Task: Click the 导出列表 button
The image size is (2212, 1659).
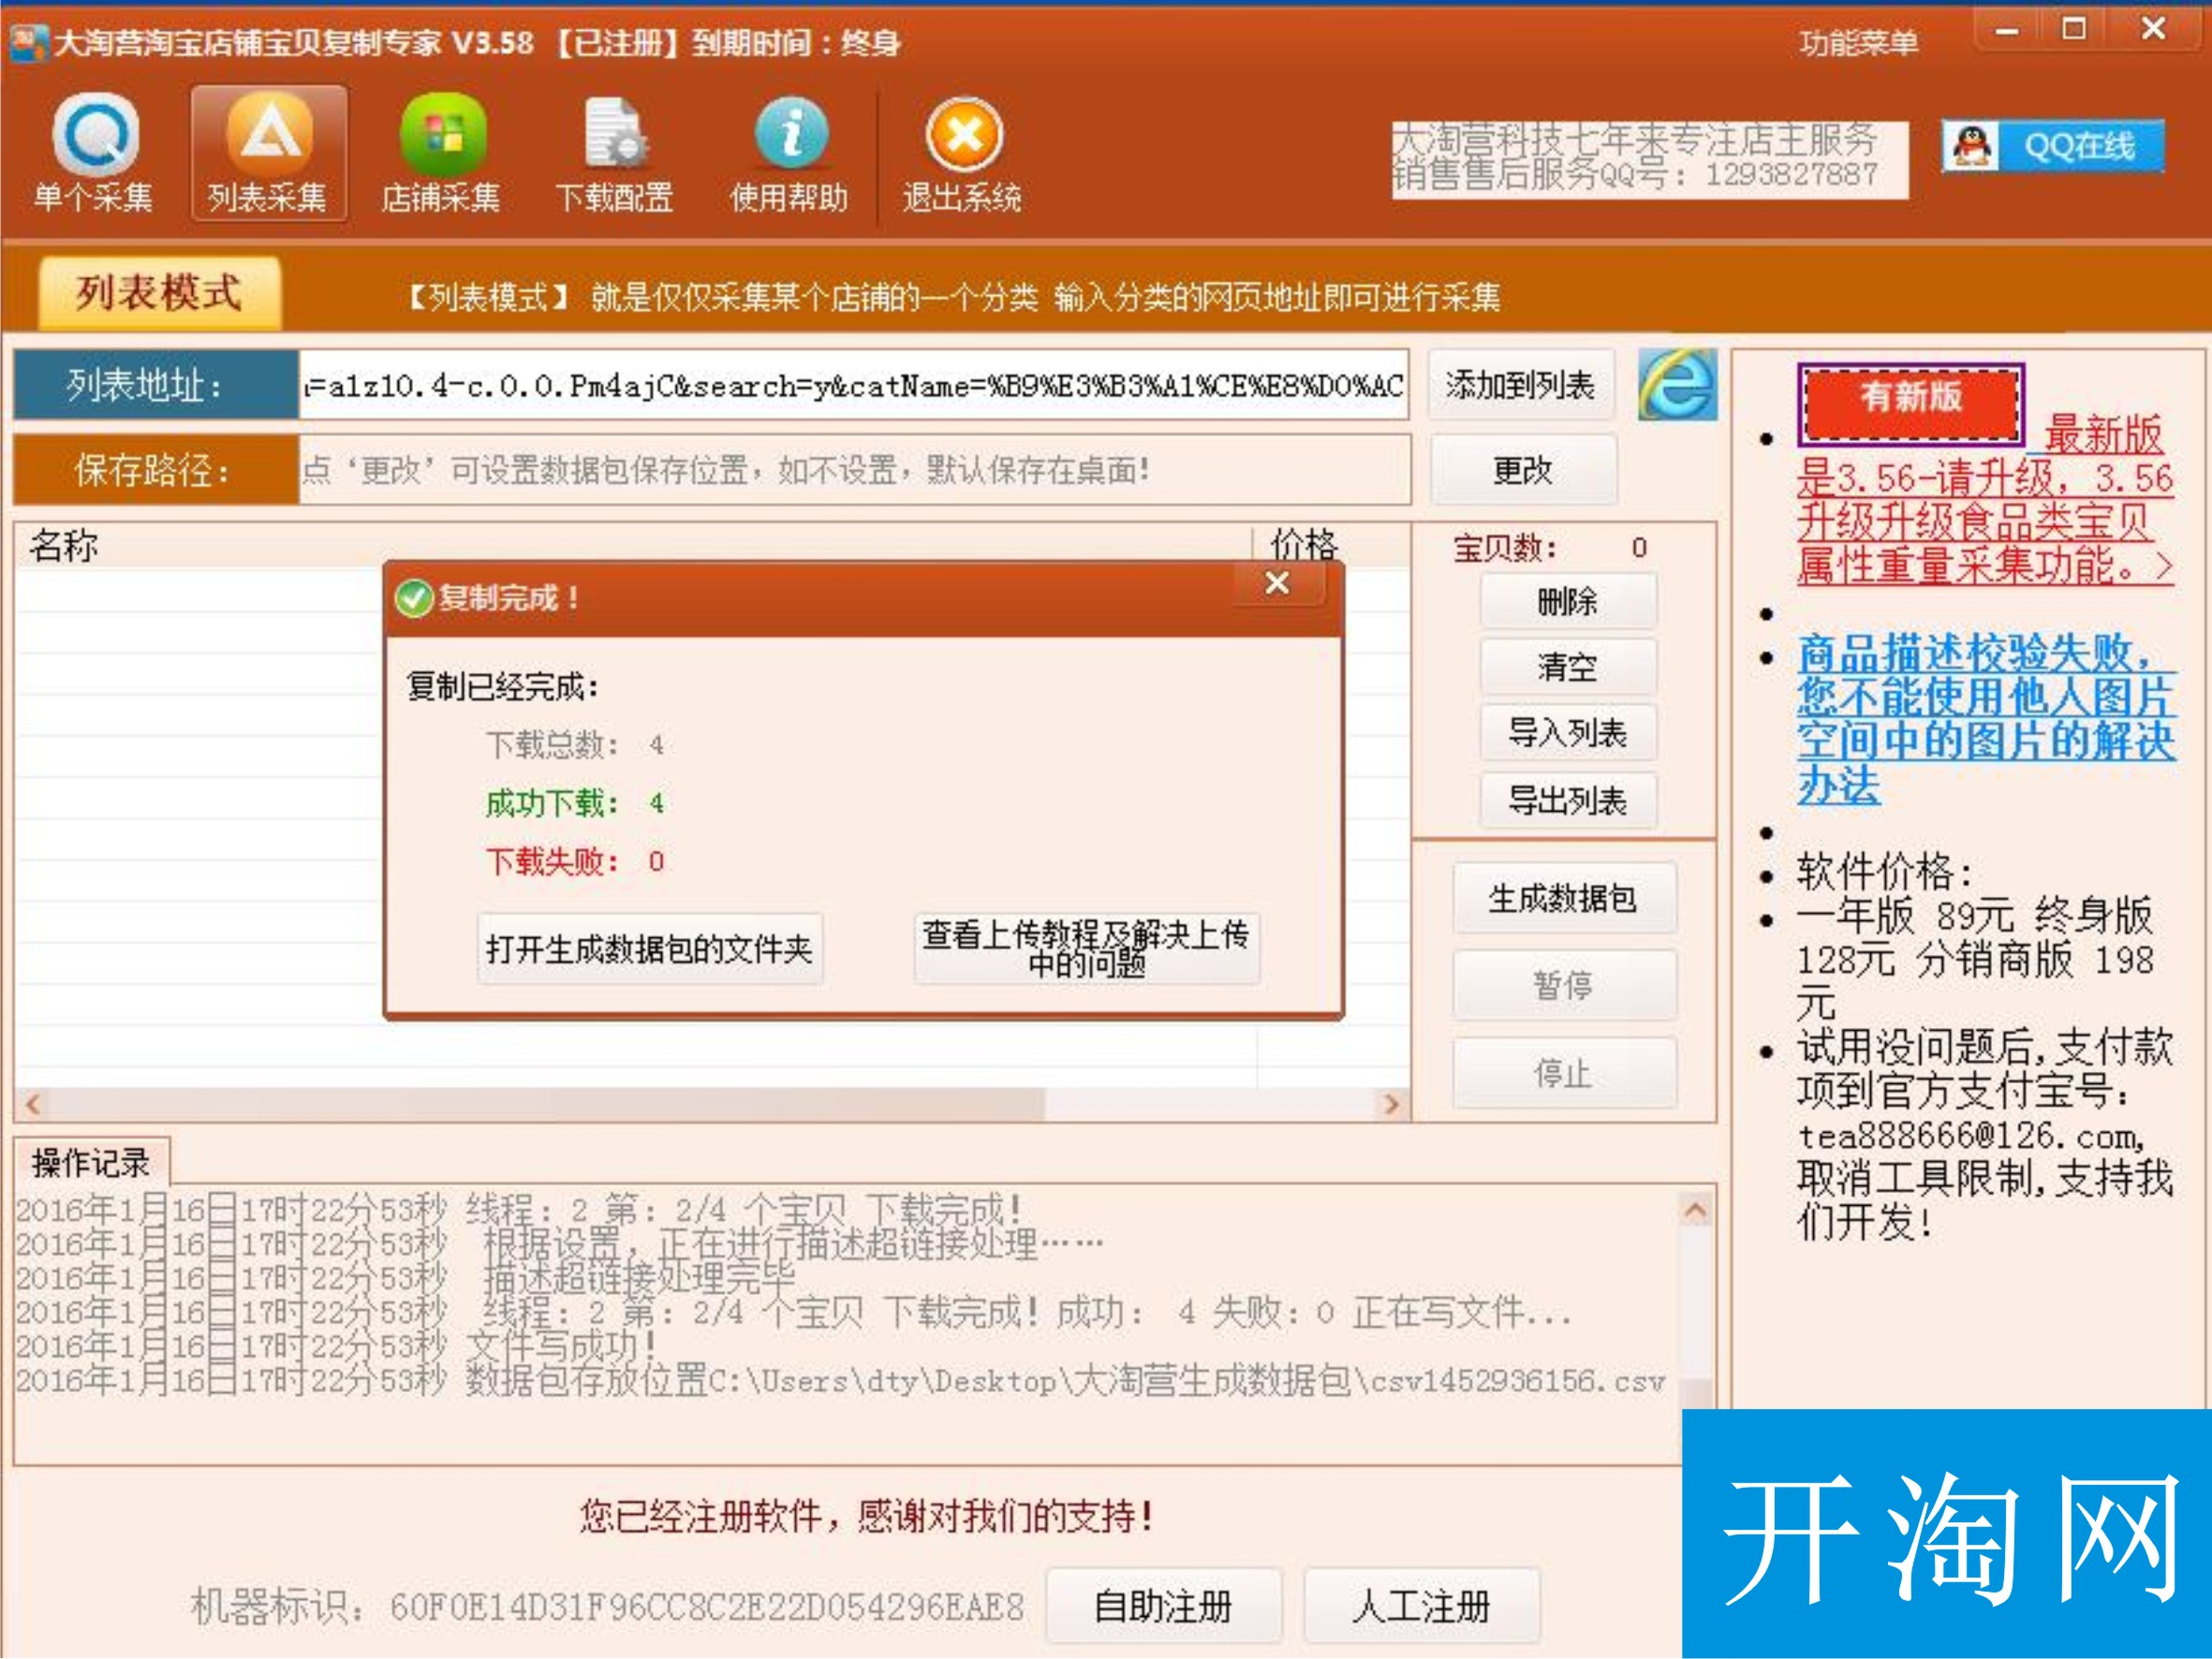Action: [x=1567, y=800]
